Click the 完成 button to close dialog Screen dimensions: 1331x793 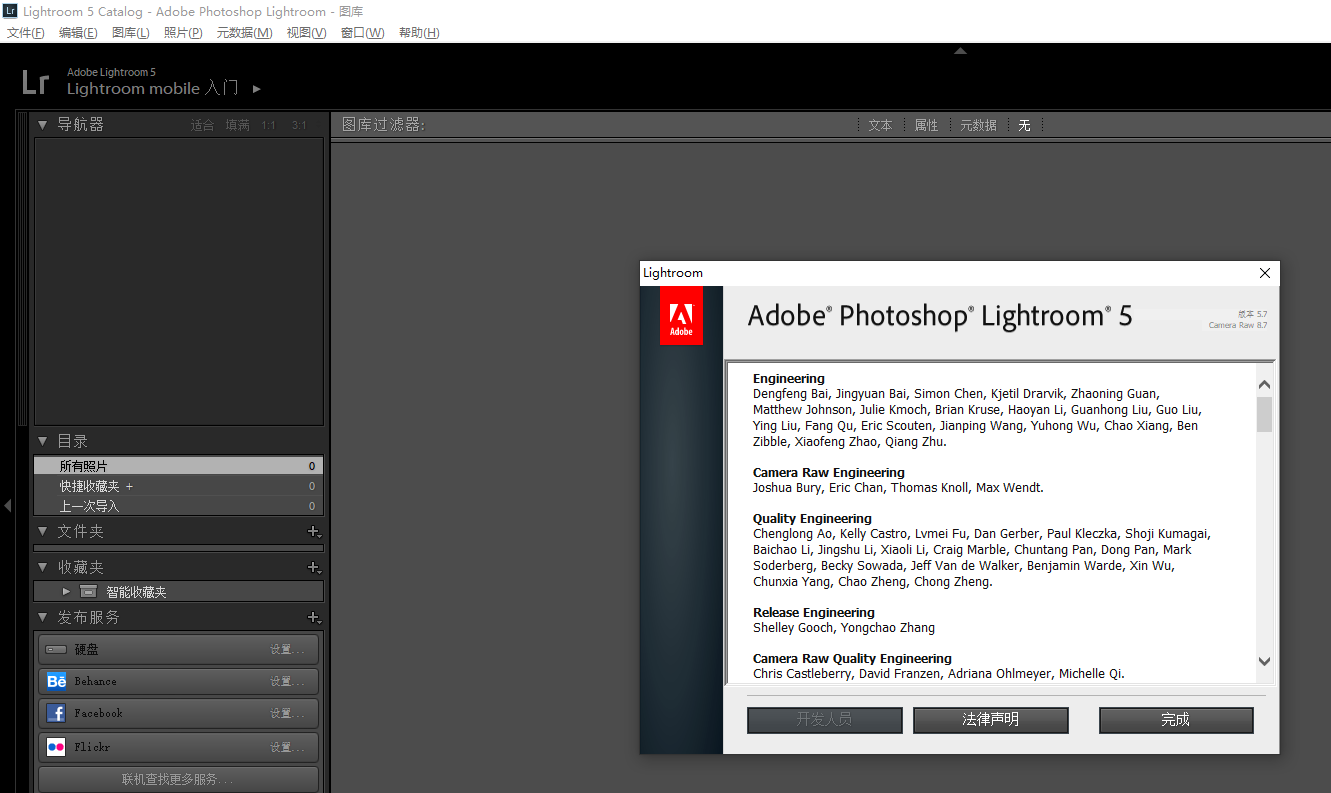[x=1175, y=720]
